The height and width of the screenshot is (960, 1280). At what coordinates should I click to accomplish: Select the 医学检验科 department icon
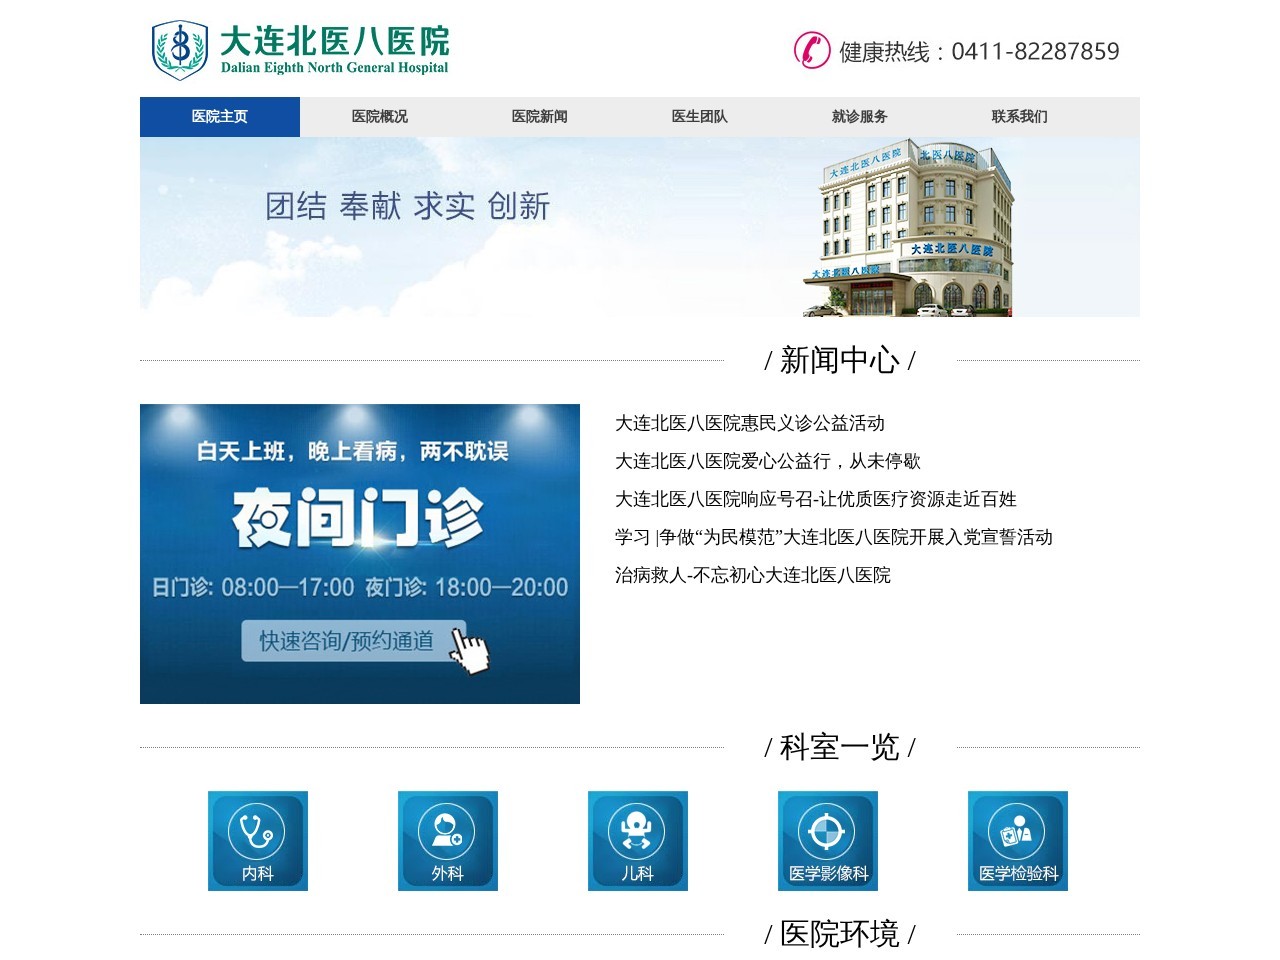coord(1018,840)
